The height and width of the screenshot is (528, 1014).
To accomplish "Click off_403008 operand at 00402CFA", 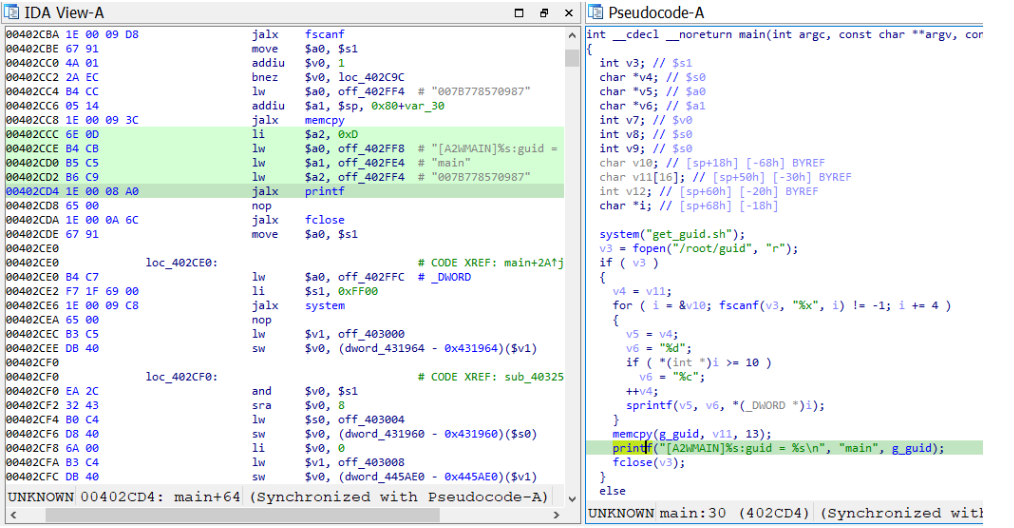I will [371, 461].
